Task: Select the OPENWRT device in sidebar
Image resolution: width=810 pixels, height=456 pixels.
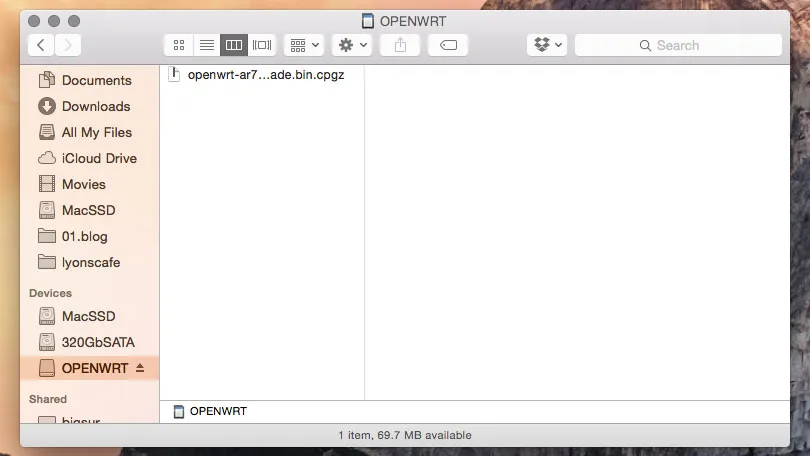Action: [89, 368]
